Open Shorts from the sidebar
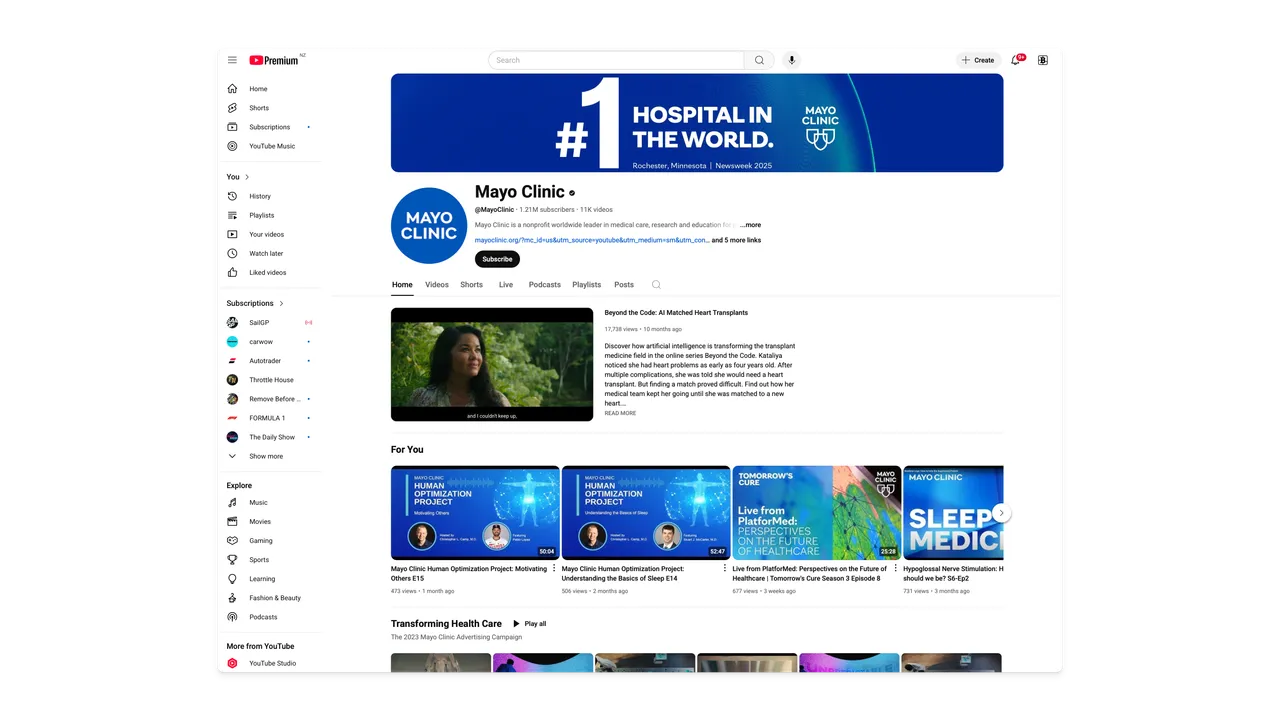This screenshot has height=720, width=1280. [259, 108]
